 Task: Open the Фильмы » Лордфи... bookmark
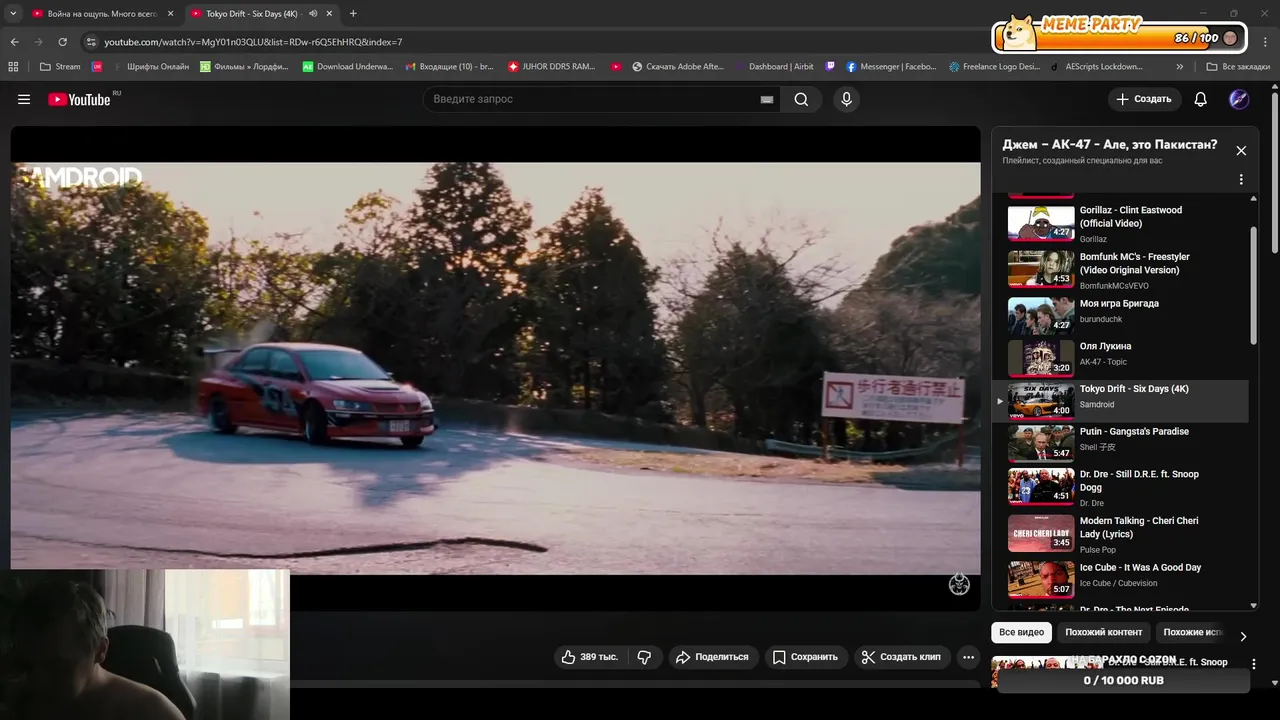(x=245, y=67)
